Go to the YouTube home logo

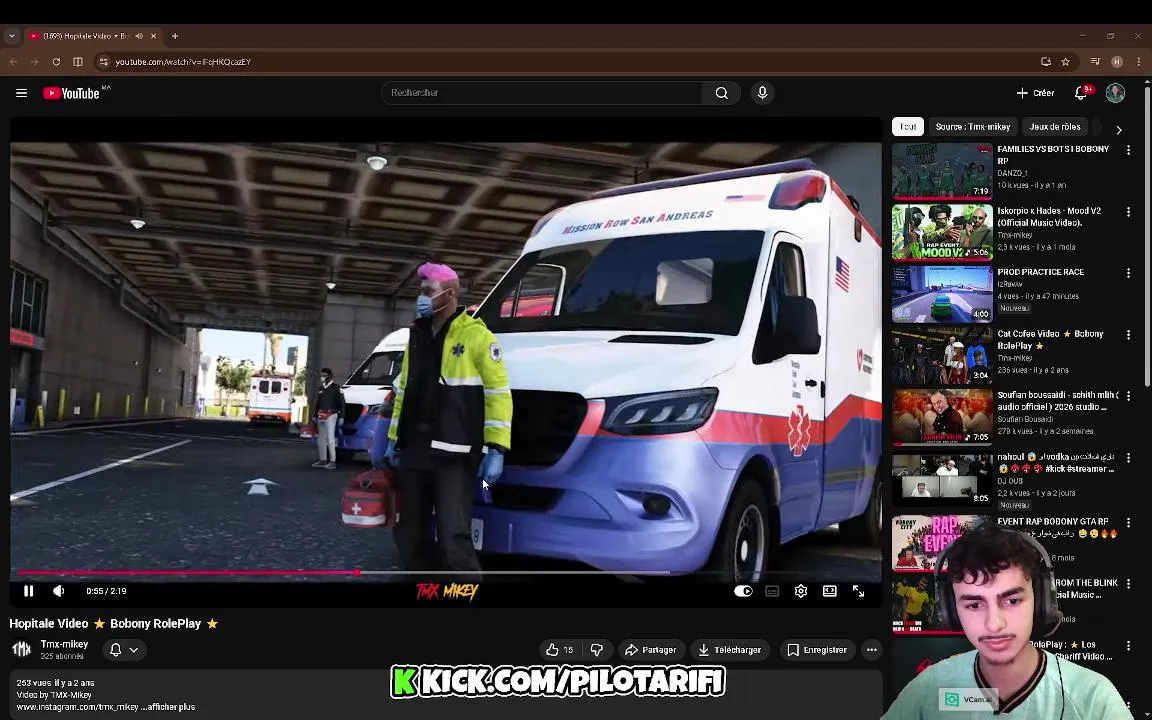pyautogui.click(x=71, y=93)
